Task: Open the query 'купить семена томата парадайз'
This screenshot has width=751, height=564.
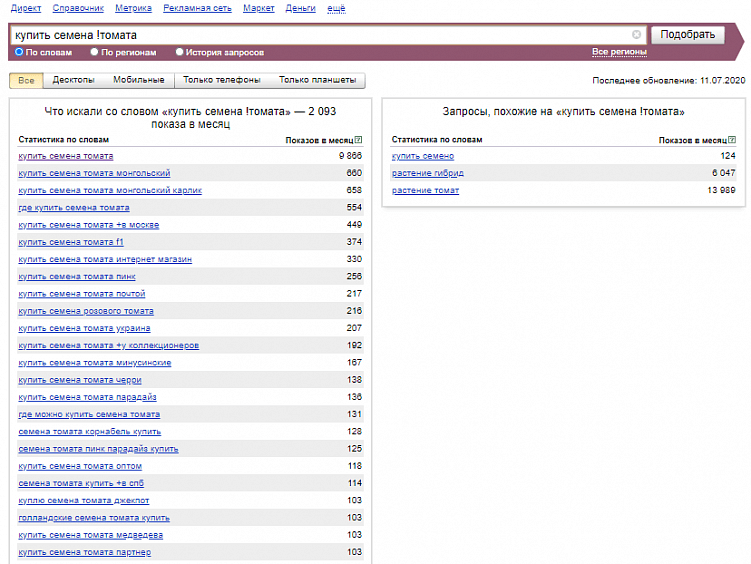Action: (87, 397)
